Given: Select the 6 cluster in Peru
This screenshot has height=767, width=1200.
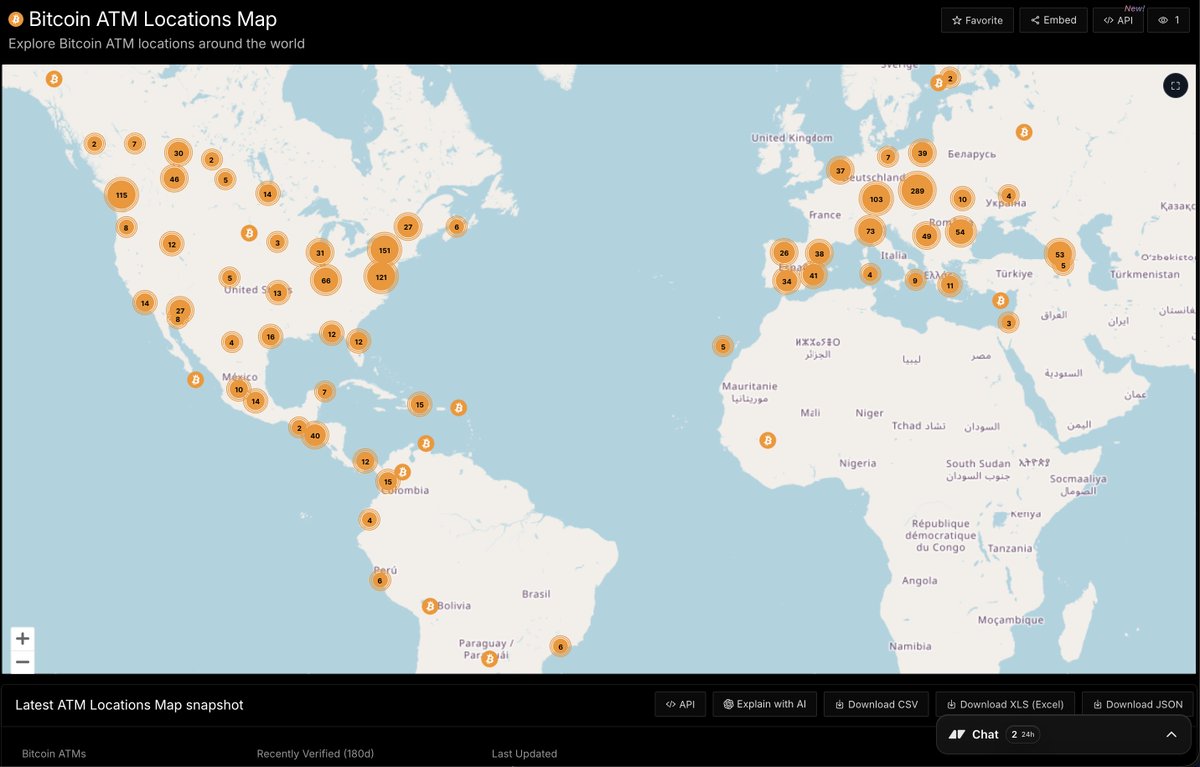Looking at the screenshot, I should click(380, 580).
